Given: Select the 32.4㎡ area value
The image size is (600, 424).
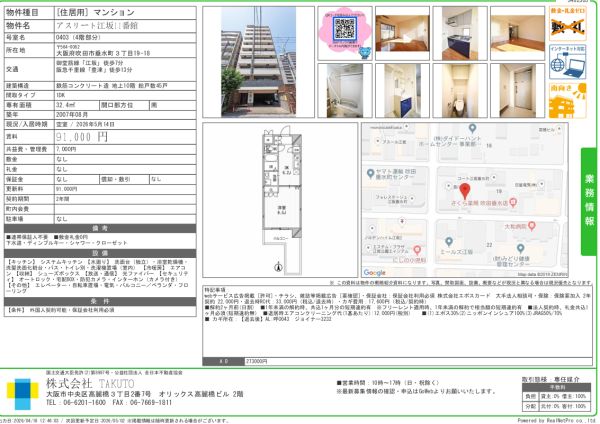Looking at the screenshot, I should [65, 105].
